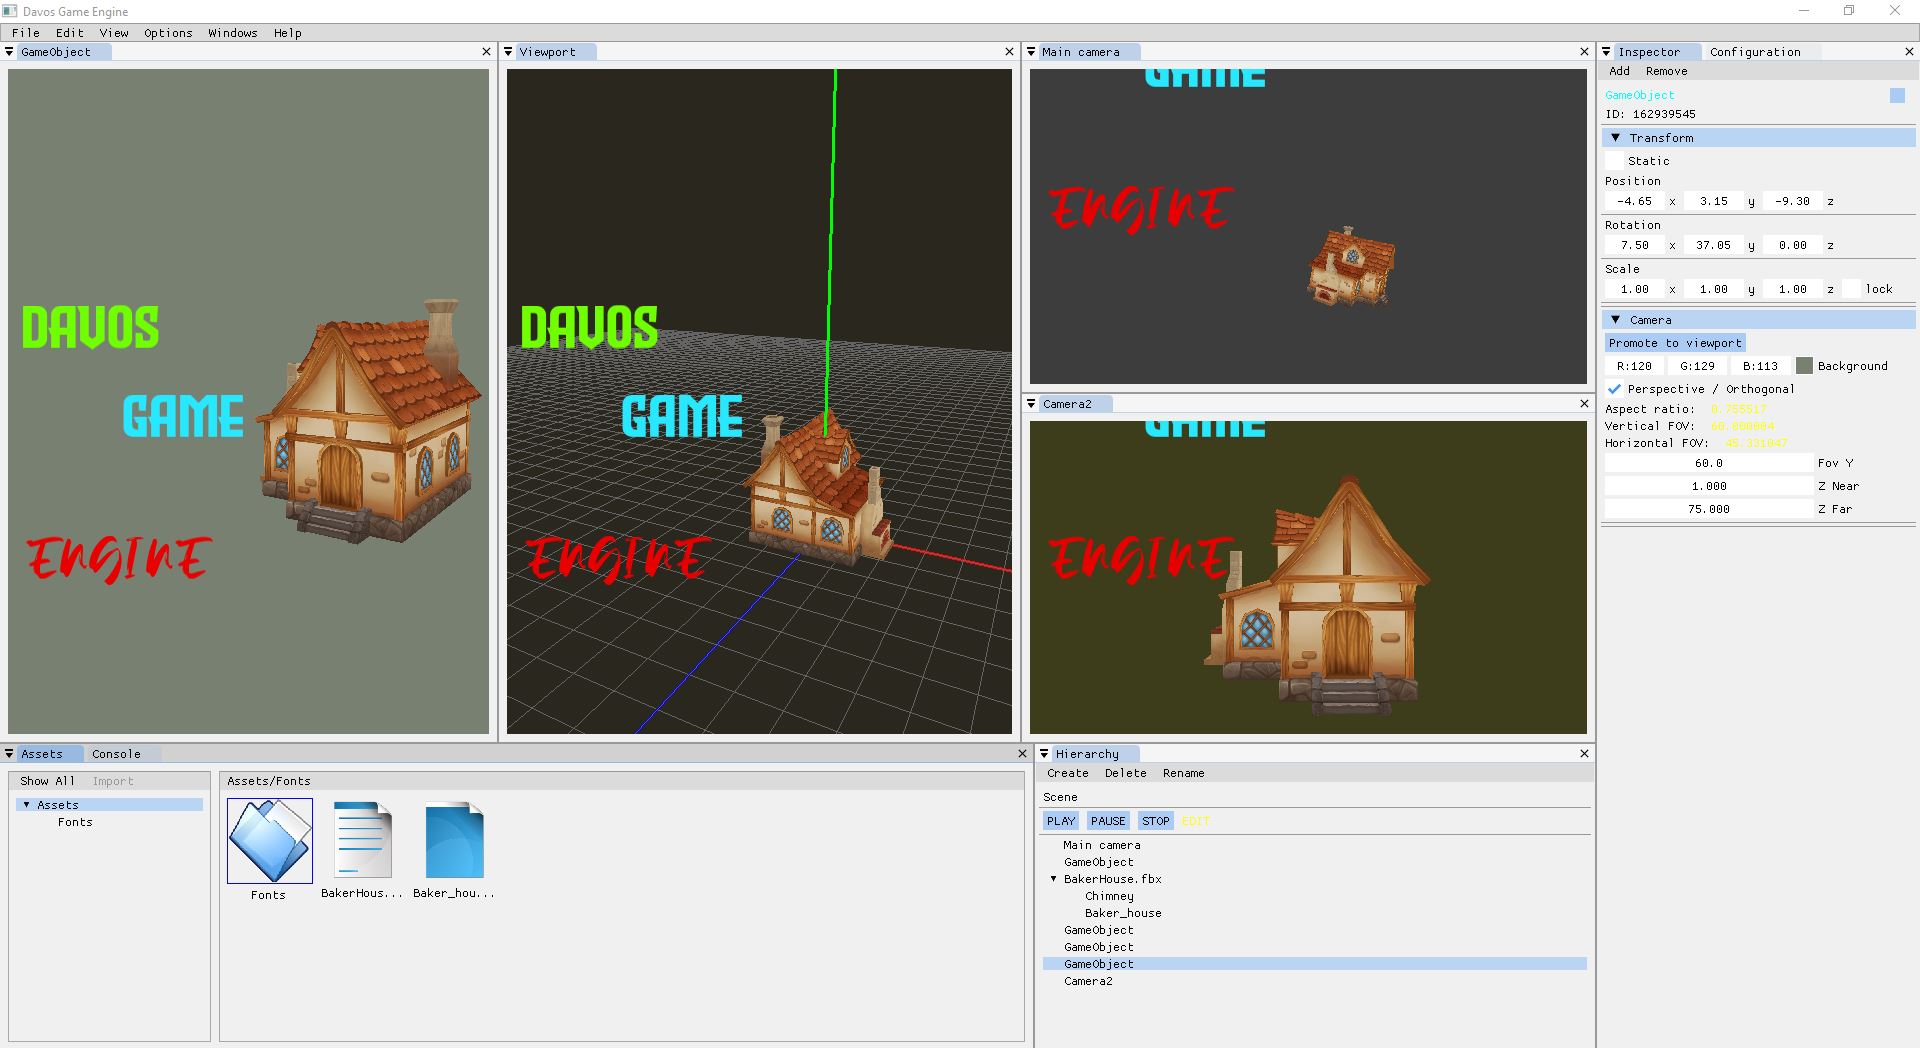Collapse the Assets panel arrow
Image resolution: width=1920 pixels, height=1048 pixels.
(10, 754)
